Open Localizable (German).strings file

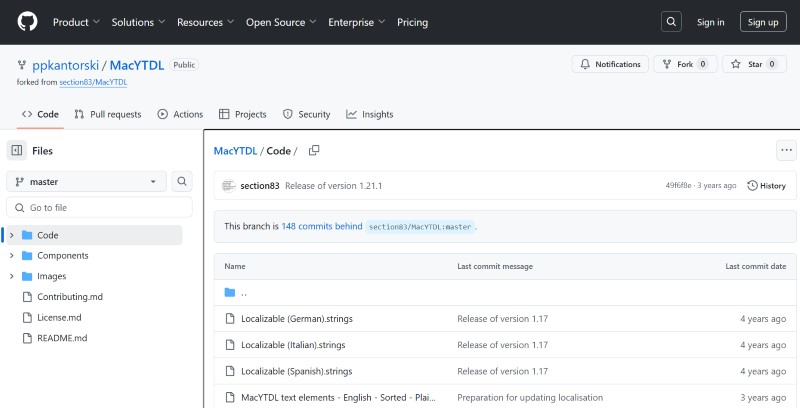[x=296, y=319]
